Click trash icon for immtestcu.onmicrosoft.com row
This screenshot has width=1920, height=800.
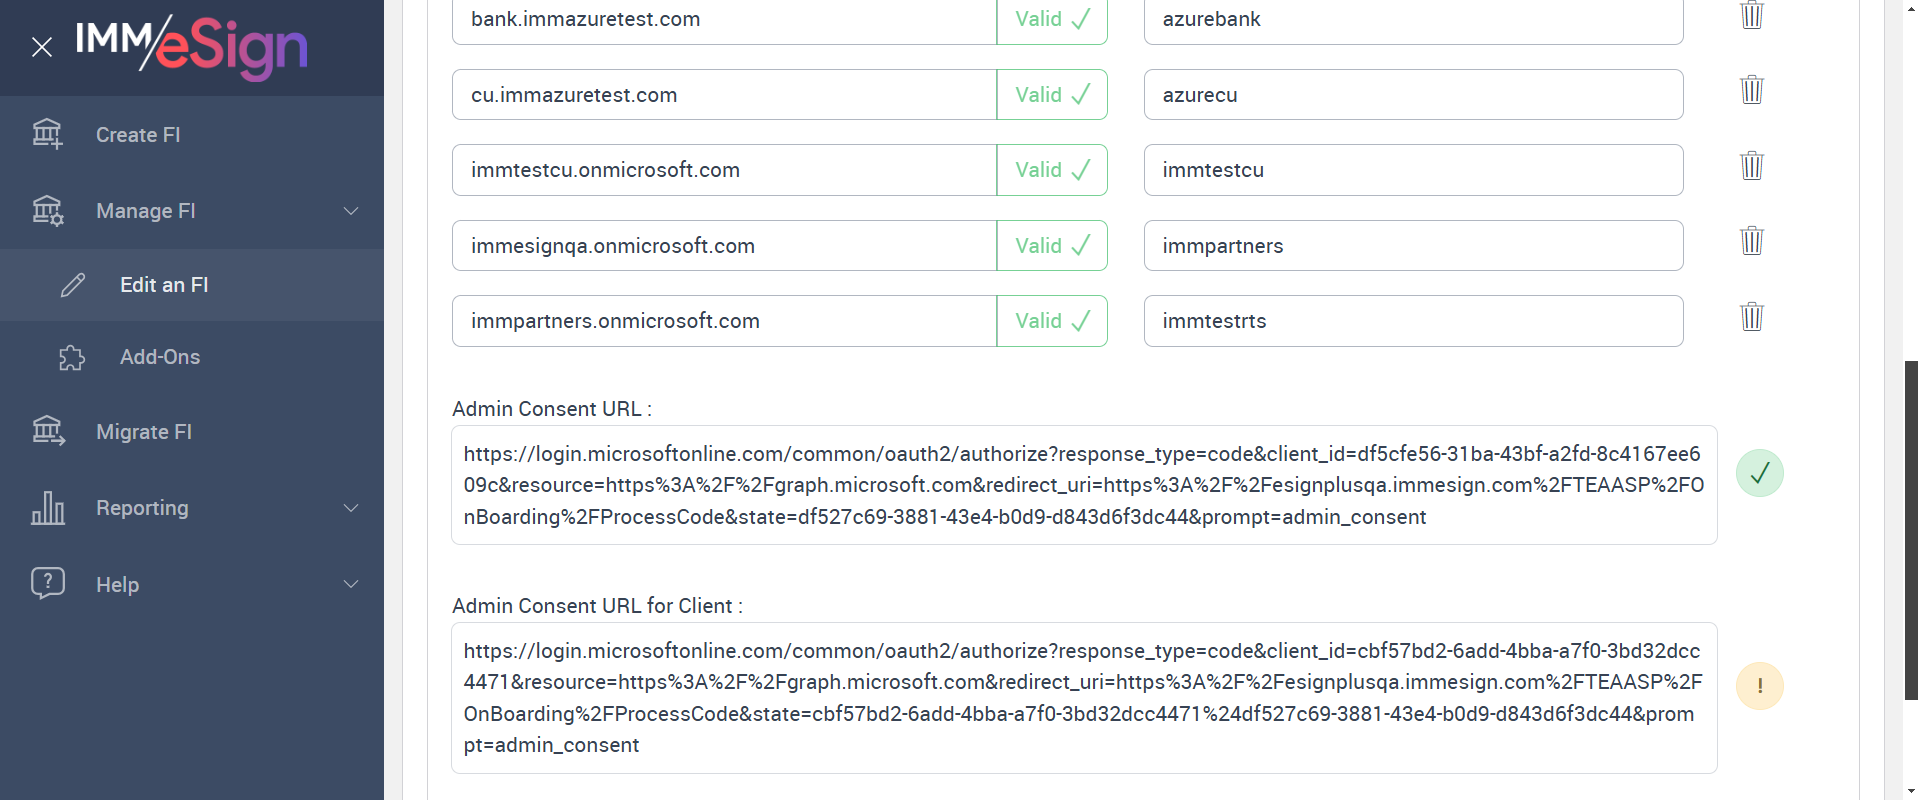click(x=1751, y=165)
